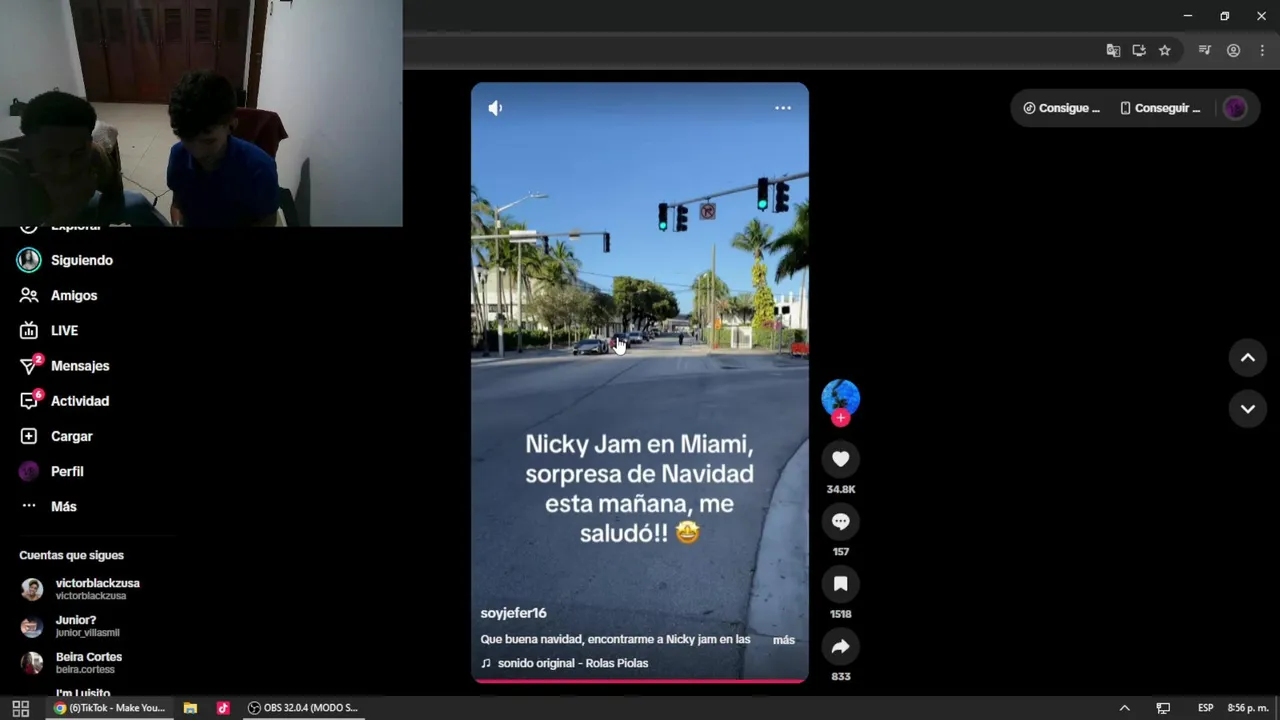This screenshot has width=1280, height=720.
Task: Open the network icon in the system tray
Action: click(1163, 708)
